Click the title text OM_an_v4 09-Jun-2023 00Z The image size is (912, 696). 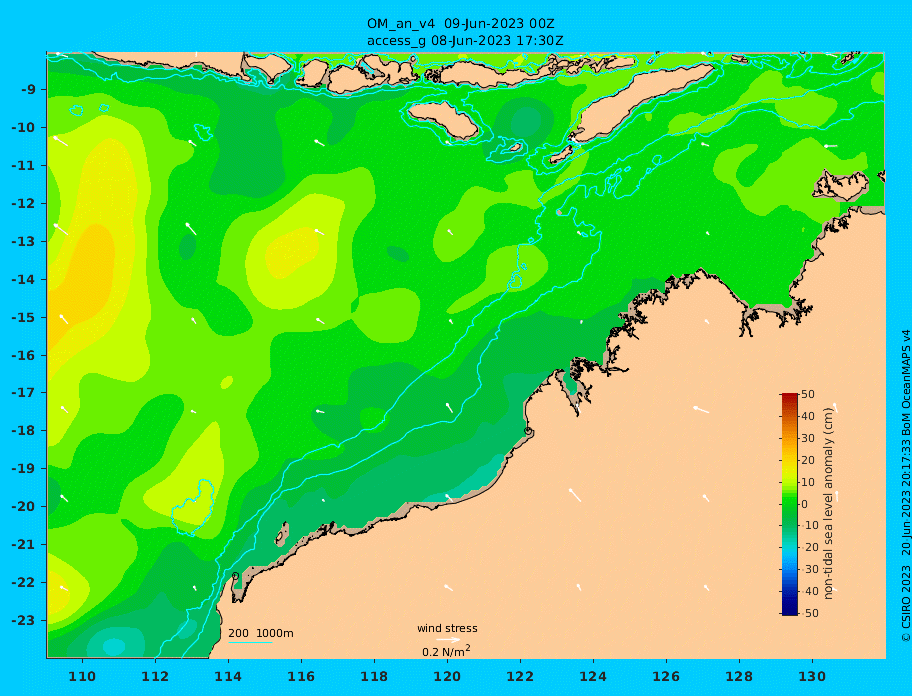point(461,24)
